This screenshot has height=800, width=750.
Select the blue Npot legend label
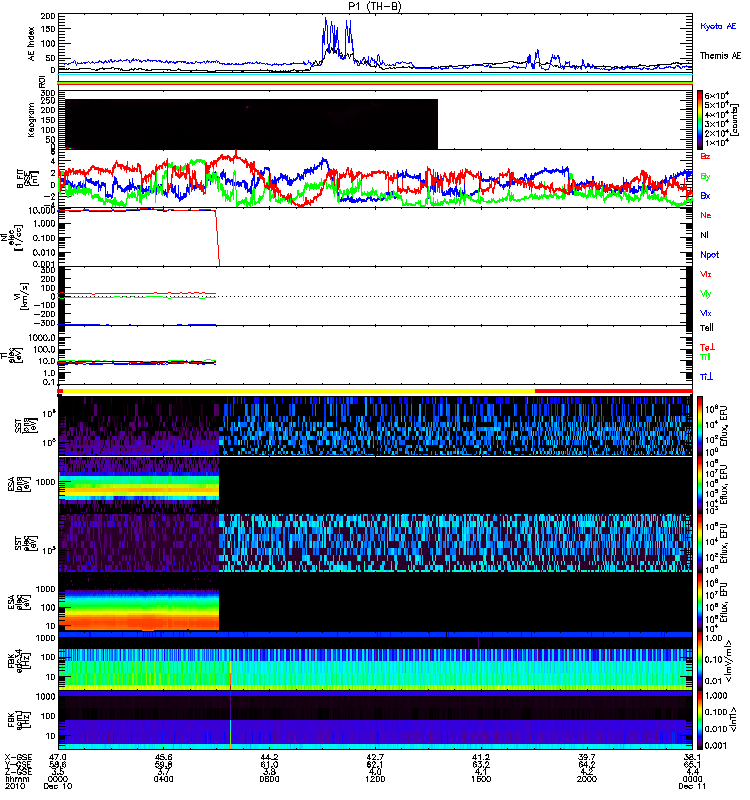point(709,255)
